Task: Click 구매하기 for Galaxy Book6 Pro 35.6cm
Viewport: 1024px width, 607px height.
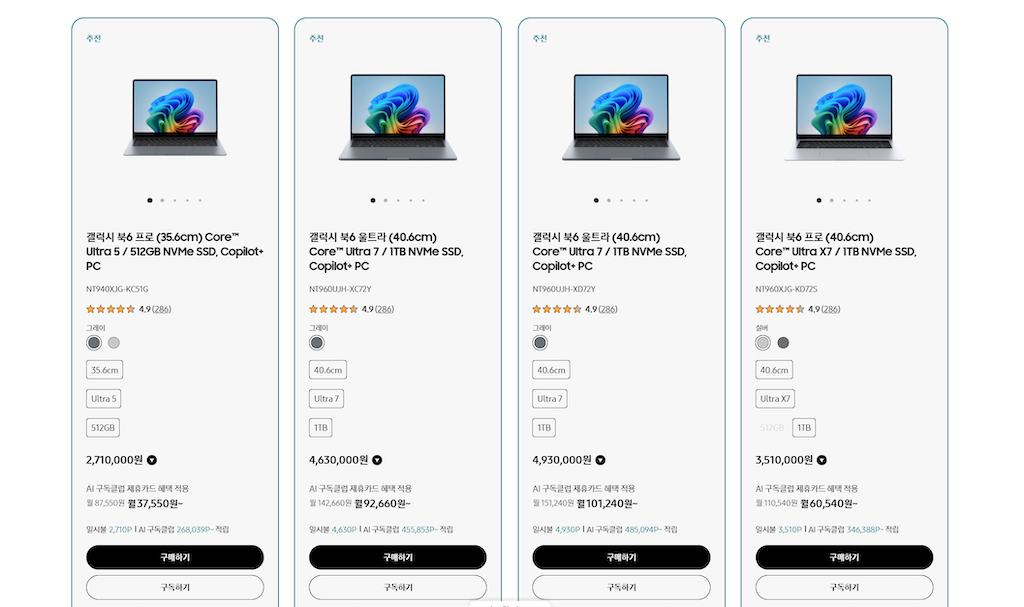Action: 175,557
